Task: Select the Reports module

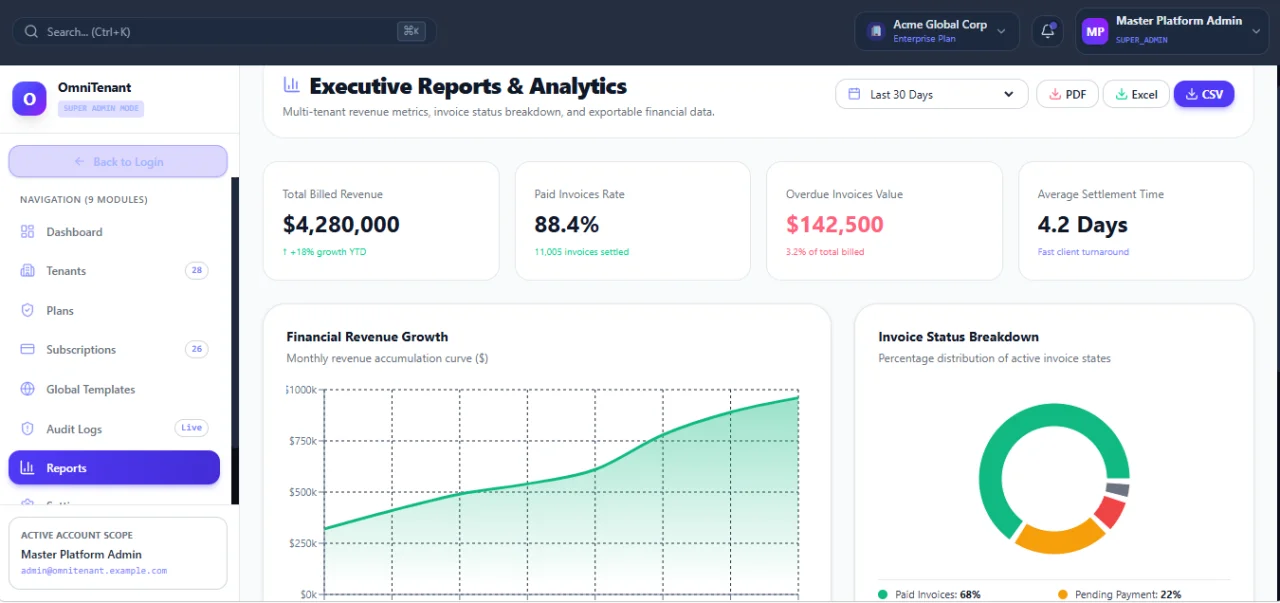Action: coord(114,468)
